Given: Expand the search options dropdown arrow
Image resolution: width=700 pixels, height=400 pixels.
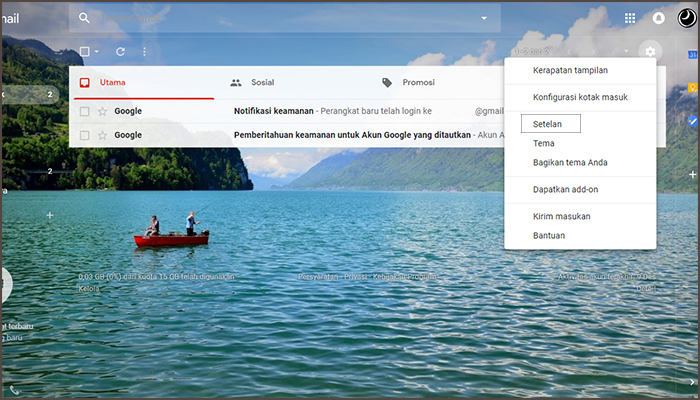Looking at the screenshot, I should pos(485,18).
